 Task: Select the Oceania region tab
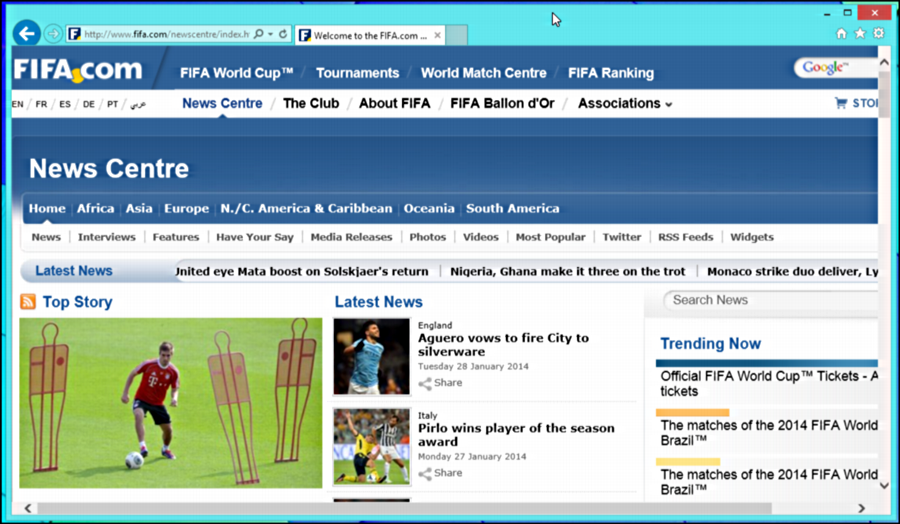click(429, 208)
